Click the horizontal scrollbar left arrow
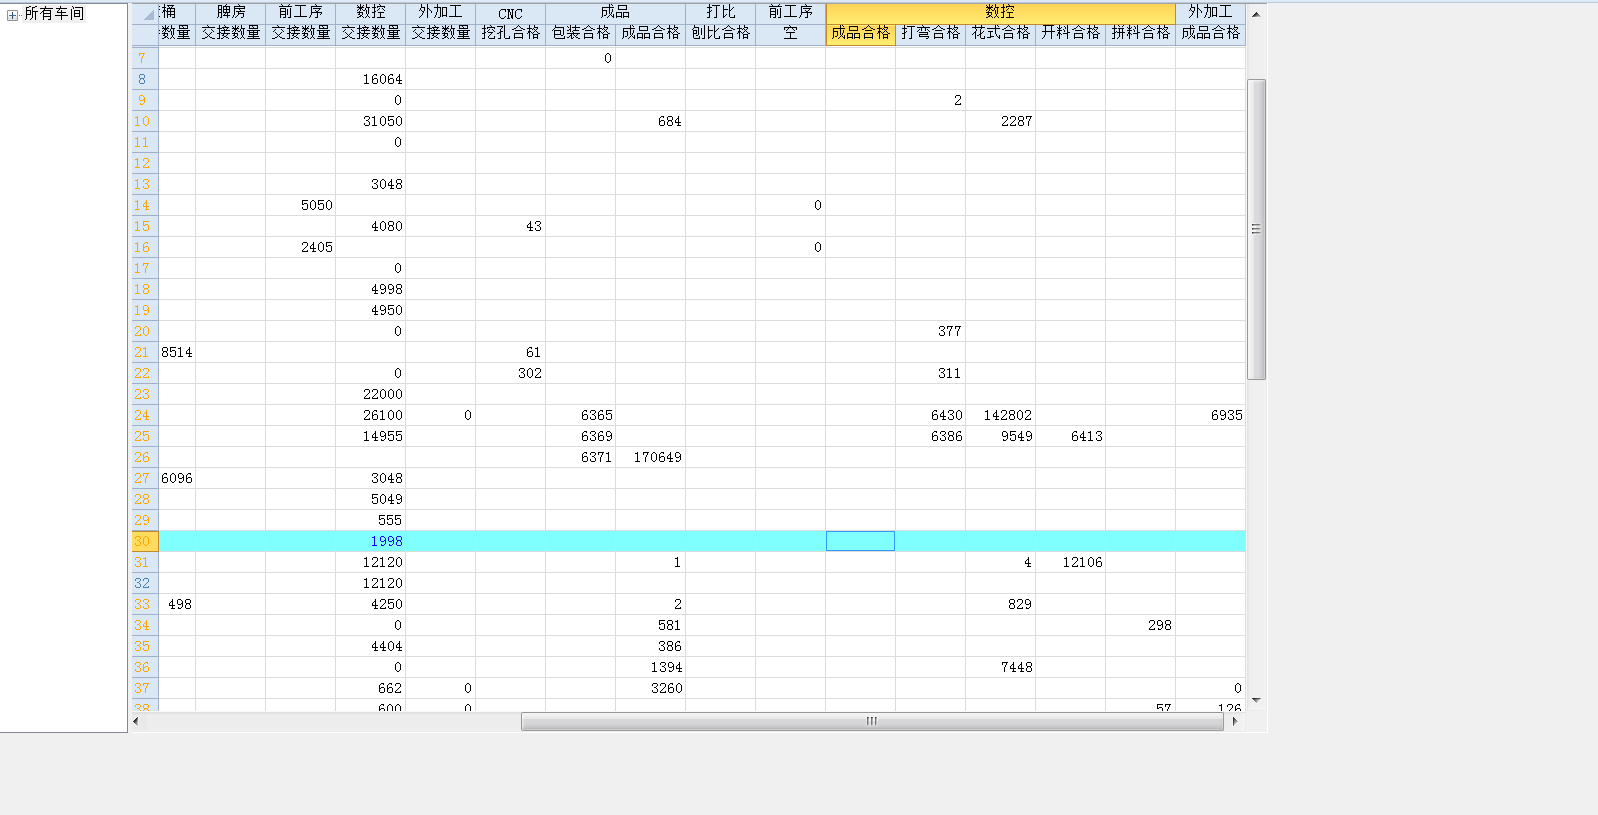Screen dimensions: 1598x815 pyautogui.click(x=137, y=721)
